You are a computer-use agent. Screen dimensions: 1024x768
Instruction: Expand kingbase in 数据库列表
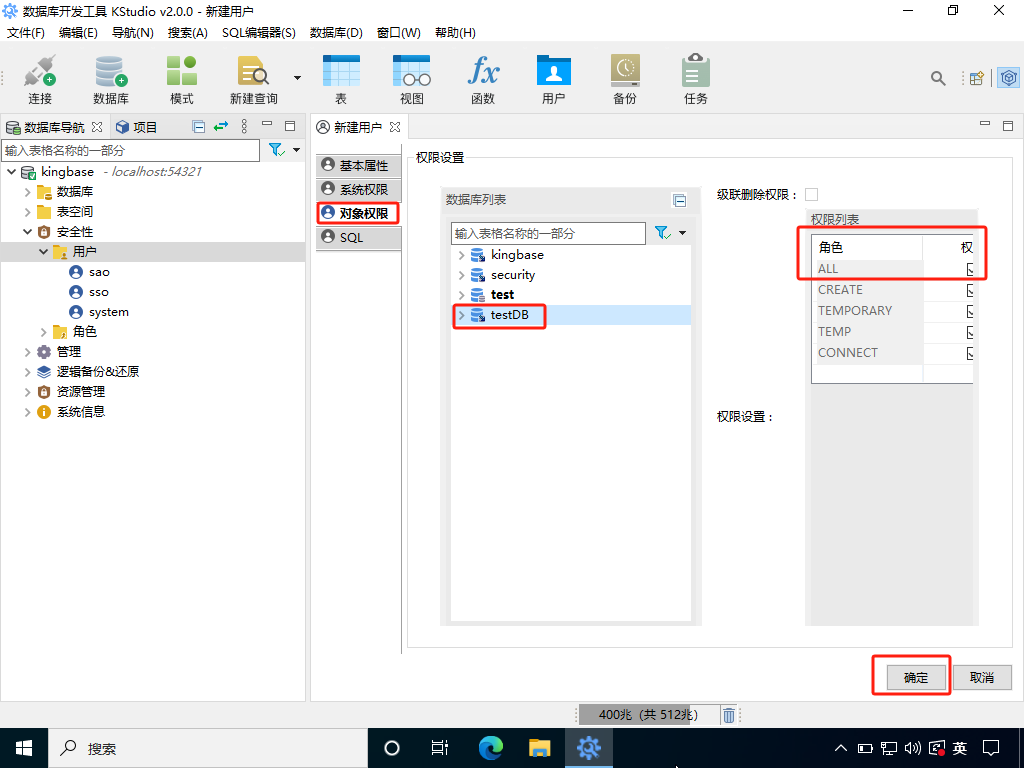(461, 255)
